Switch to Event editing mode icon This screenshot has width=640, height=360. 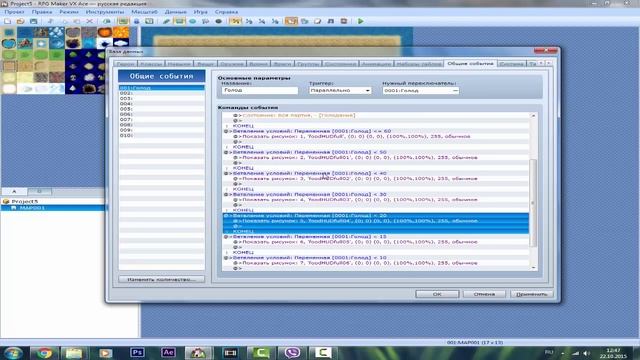[x=136, y=21]
